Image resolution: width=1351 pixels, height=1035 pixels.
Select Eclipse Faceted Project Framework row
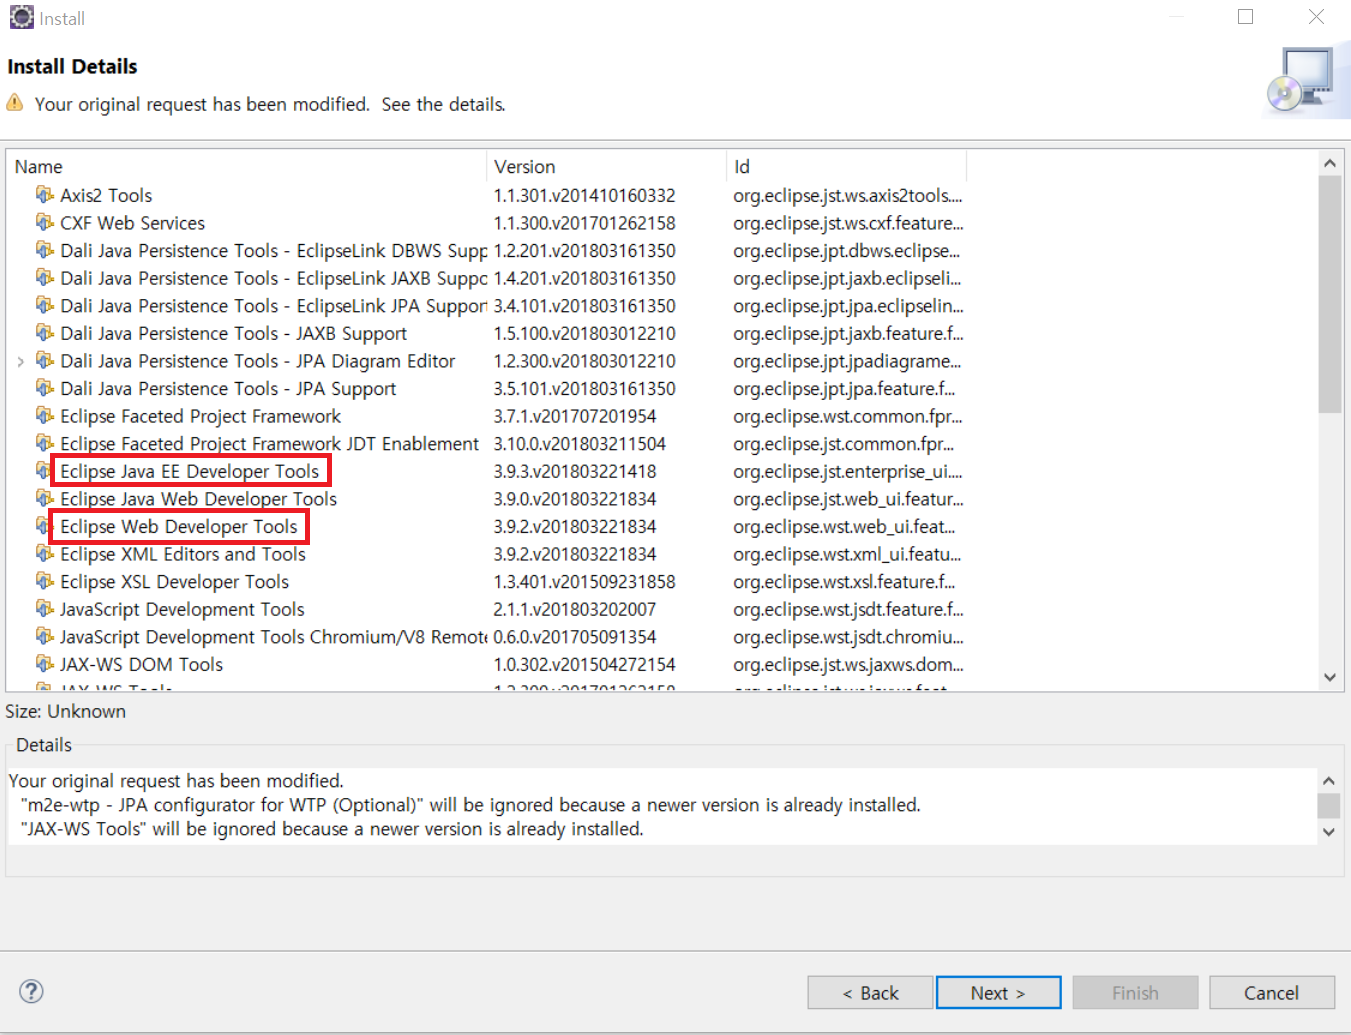coord(200,416)
